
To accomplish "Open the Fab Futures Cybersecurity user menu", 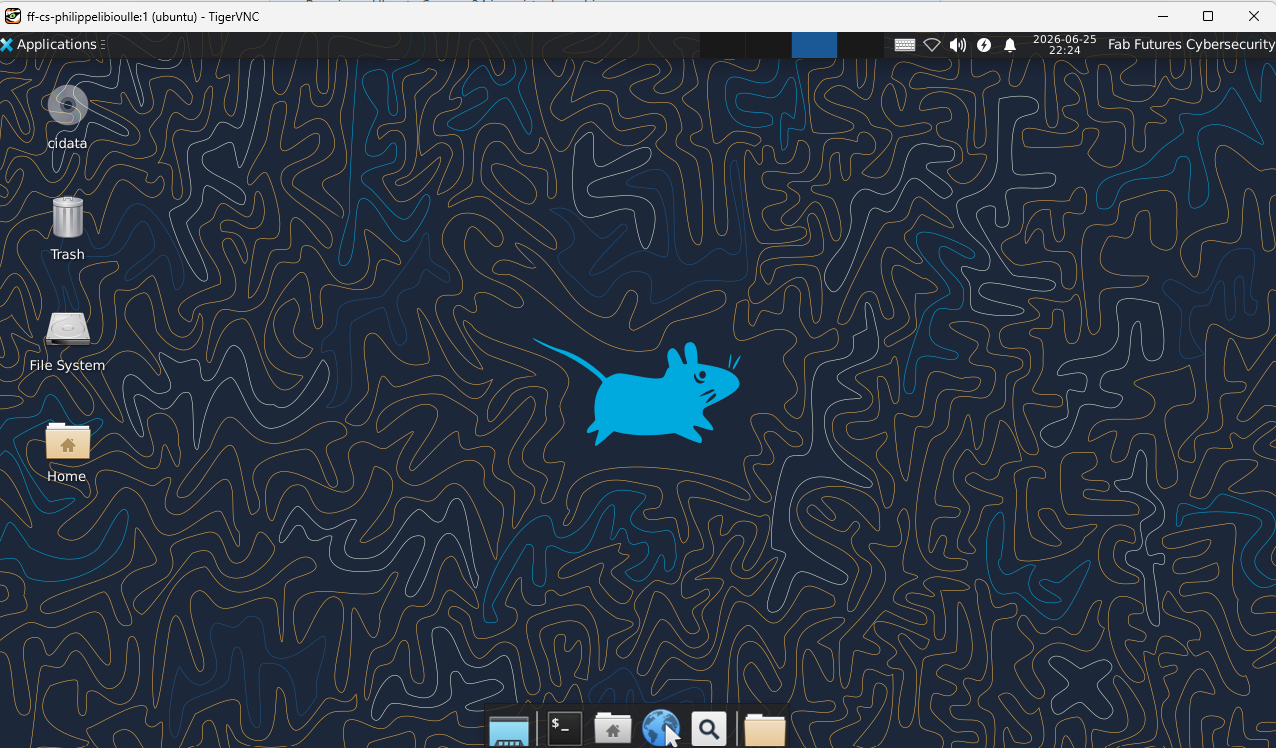I will [1191, 44].
